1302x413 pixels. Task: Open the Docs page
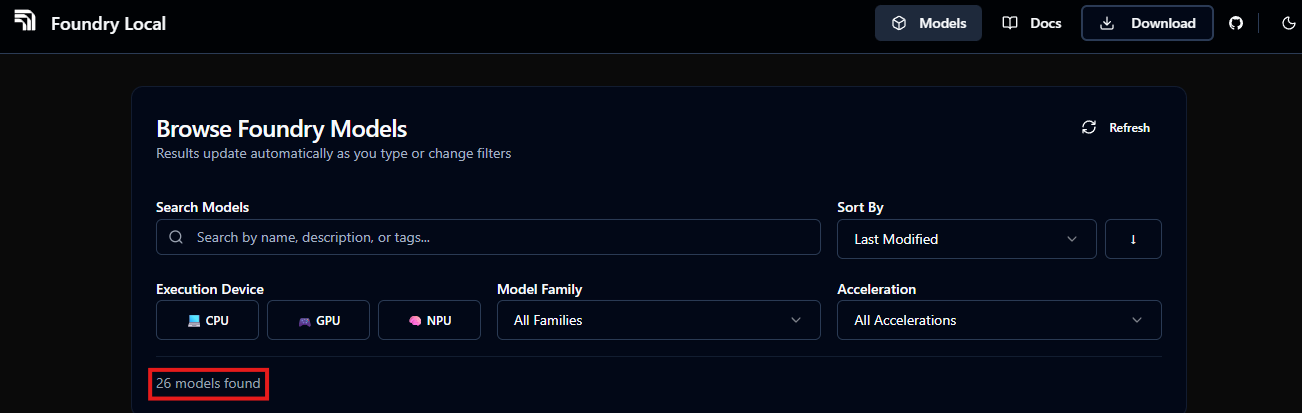(1032, 23)
